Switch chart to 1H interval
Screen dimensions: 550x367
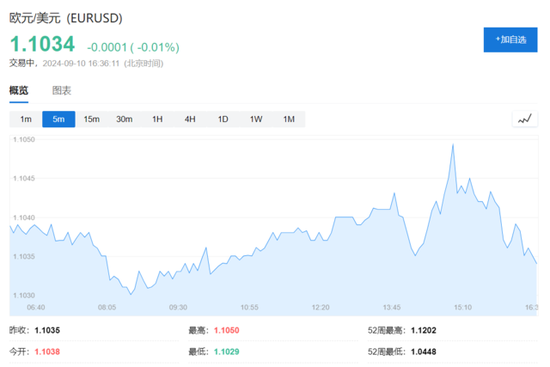[157, 119]
